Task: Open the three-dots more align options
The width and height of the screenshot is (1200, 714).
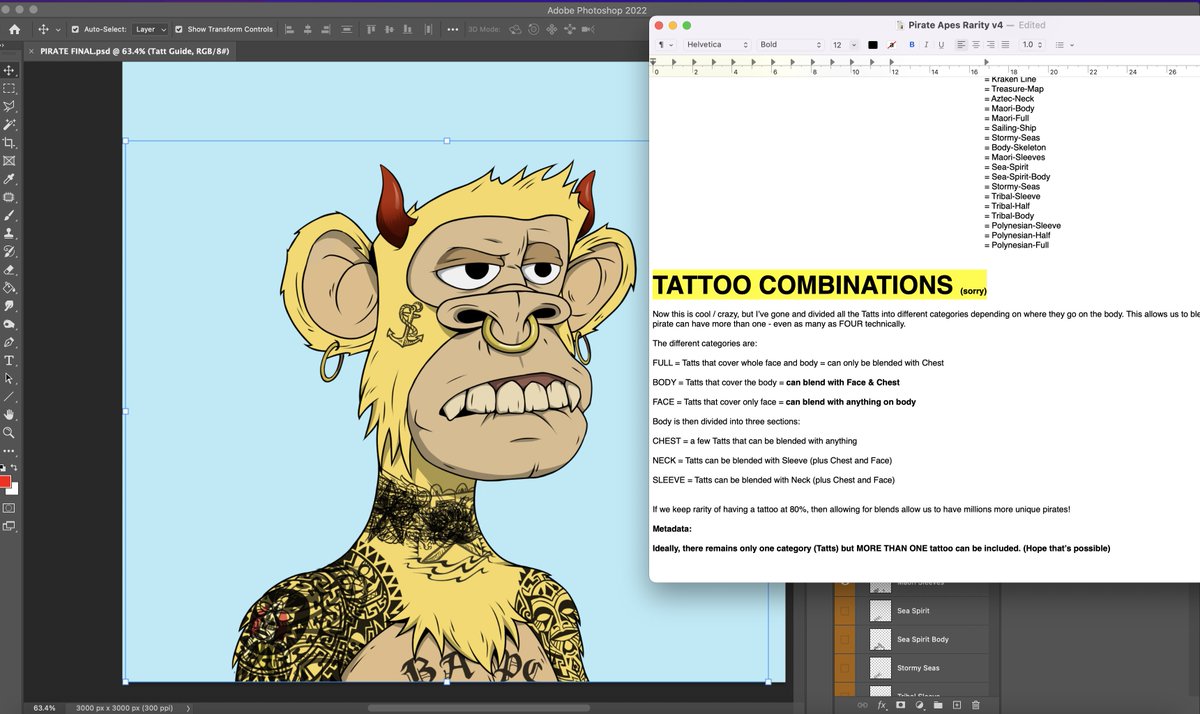Action: pyautogui.click(x=453, y=29)
